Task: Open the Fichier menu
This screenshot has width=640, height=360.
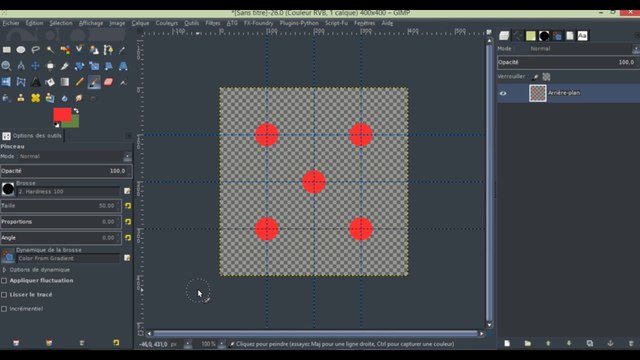Action: coord(11,23)
